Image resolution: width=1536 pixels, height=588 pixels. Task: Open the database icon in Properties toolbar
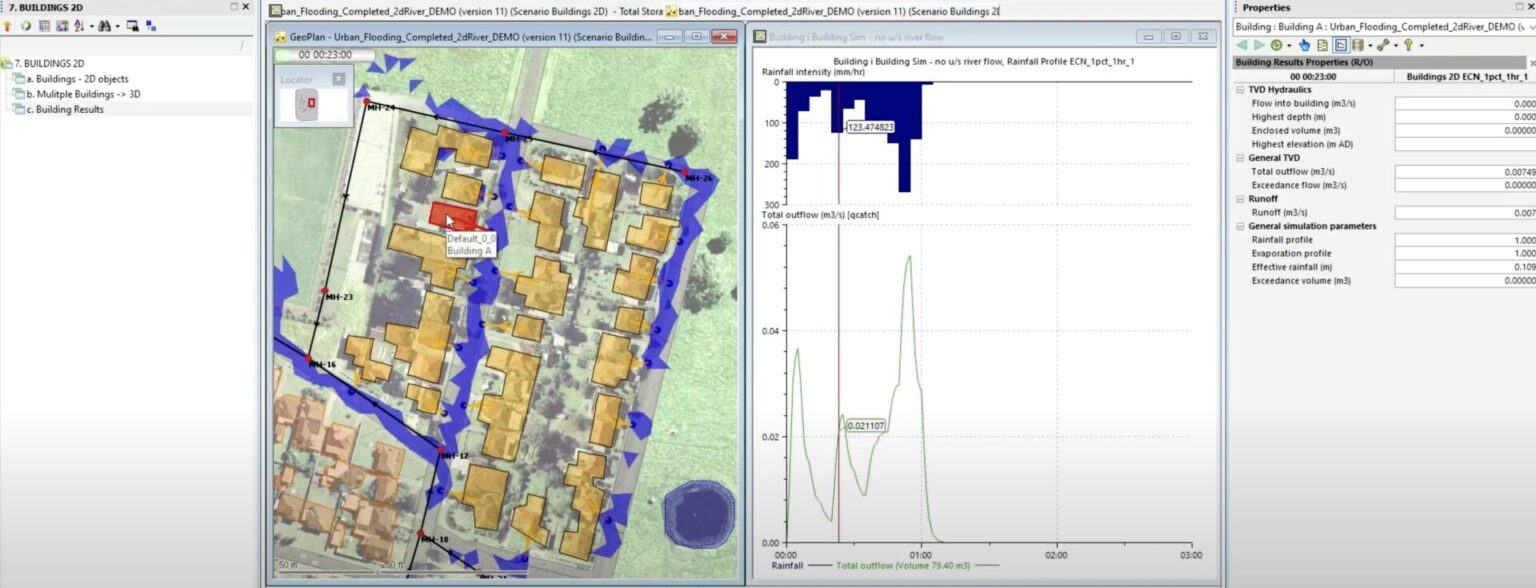click(1359, 45)
